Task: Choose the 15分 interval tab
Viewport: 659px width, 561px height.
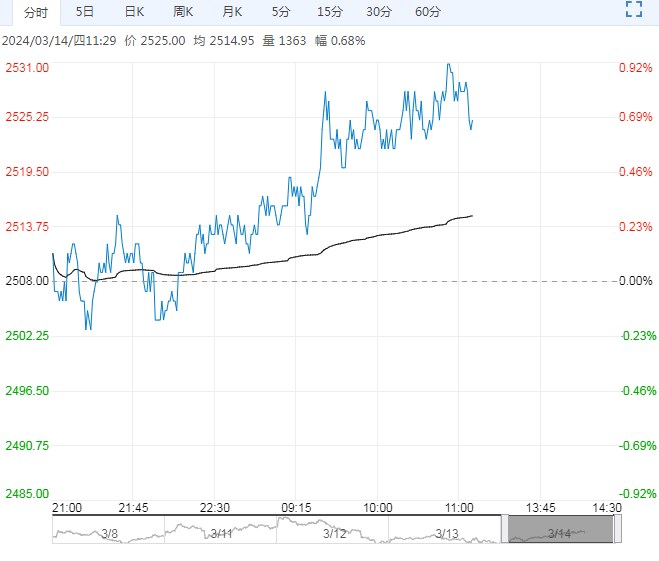Action: pos(330,12)
